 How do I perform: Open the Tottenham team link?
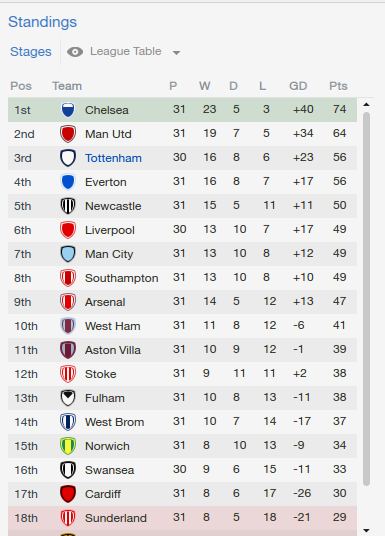coord(113,158)
